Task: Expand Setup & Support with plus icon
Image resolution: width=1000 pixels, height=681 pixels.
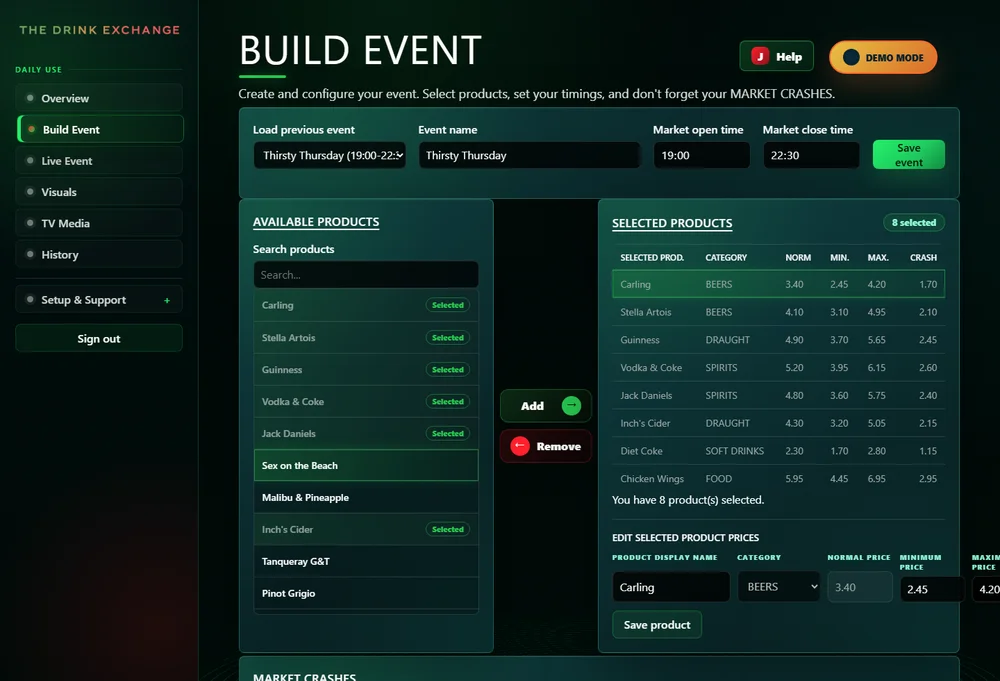Action: (x=167, y=300)
